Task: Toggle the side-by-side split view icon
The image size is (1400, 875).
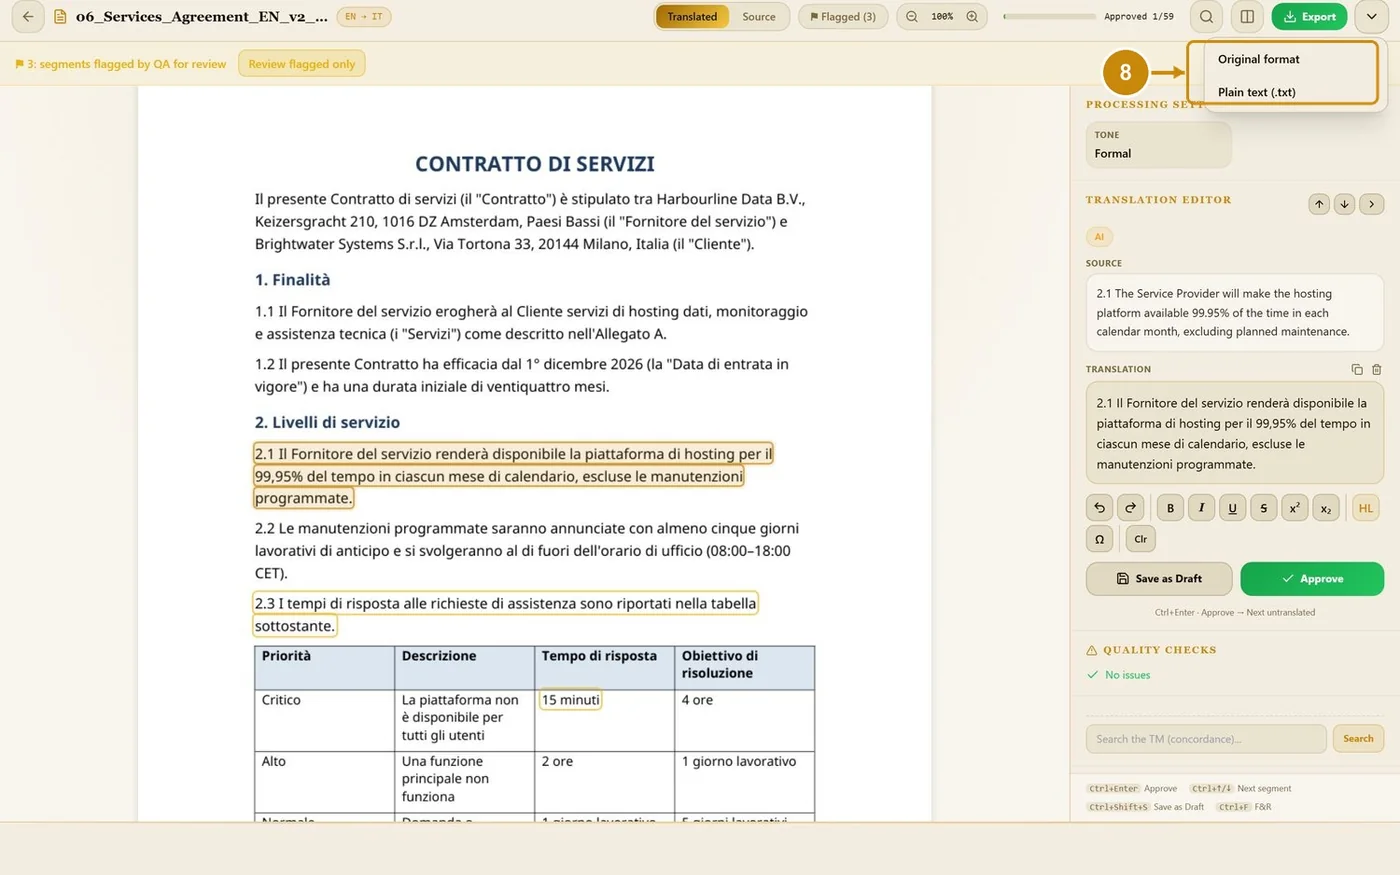Action: [1247, 17]
